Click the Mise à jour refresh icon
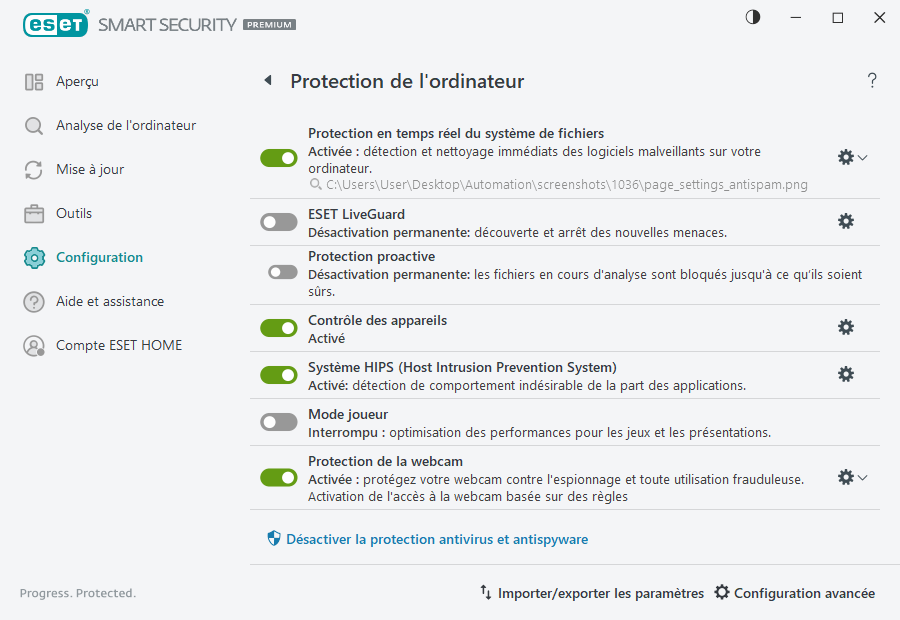The width and height of the screenshot is (900, 620). pyautogui.click(x=34, y=169)
